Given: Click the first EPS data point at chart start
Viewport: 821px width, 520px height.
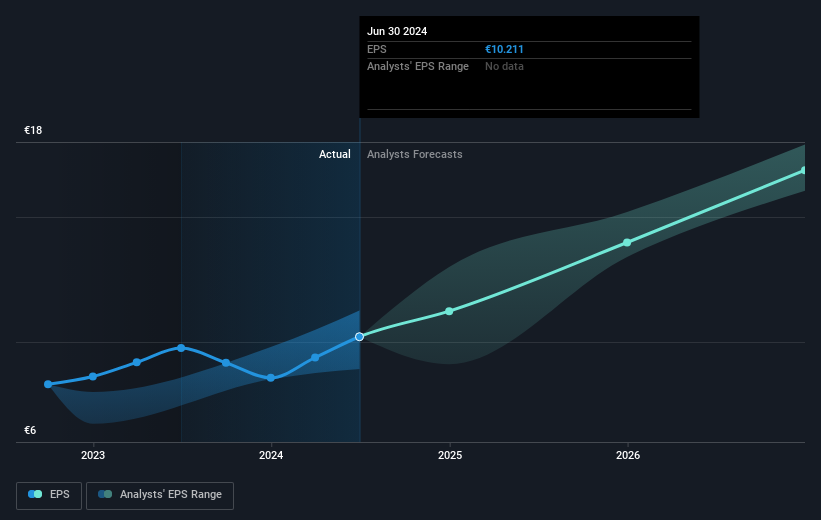Looking at the screenshot, I should [x=48, y=384].
